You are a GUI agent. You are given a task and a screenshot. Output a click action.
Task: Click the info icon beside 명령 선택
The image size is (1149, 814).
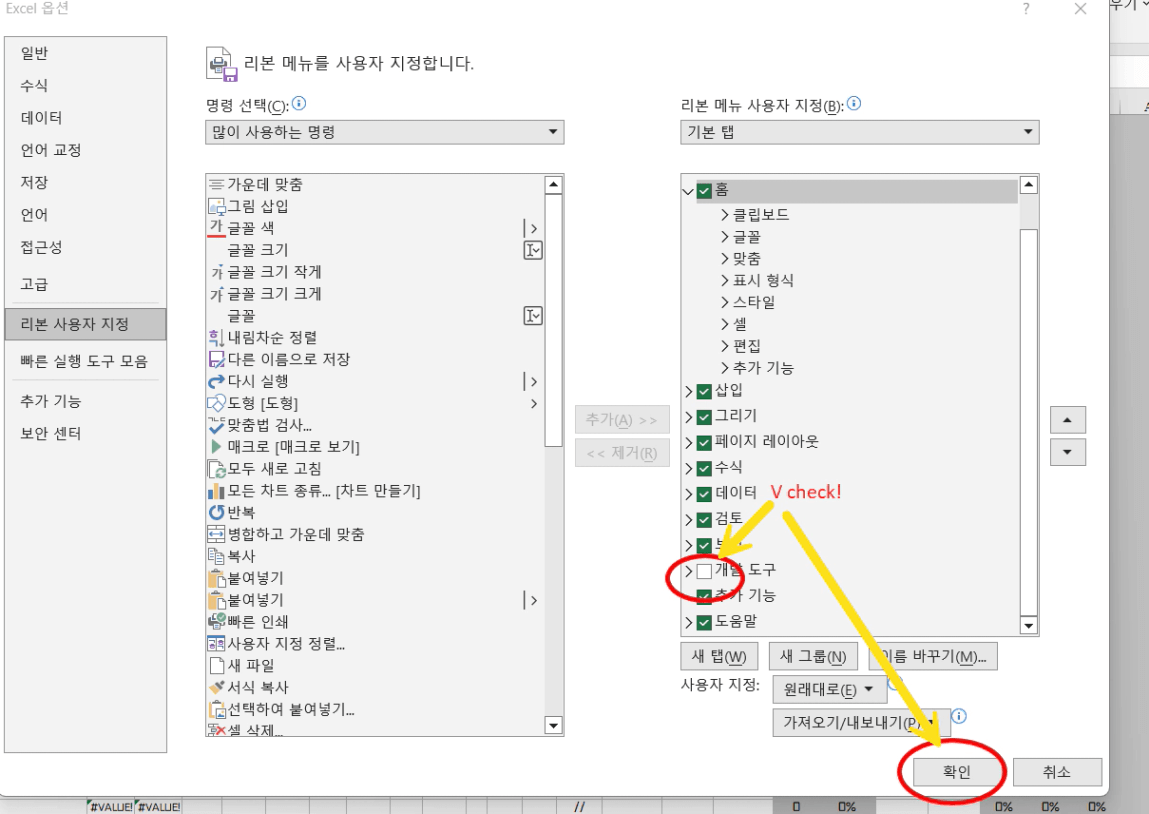299,103
